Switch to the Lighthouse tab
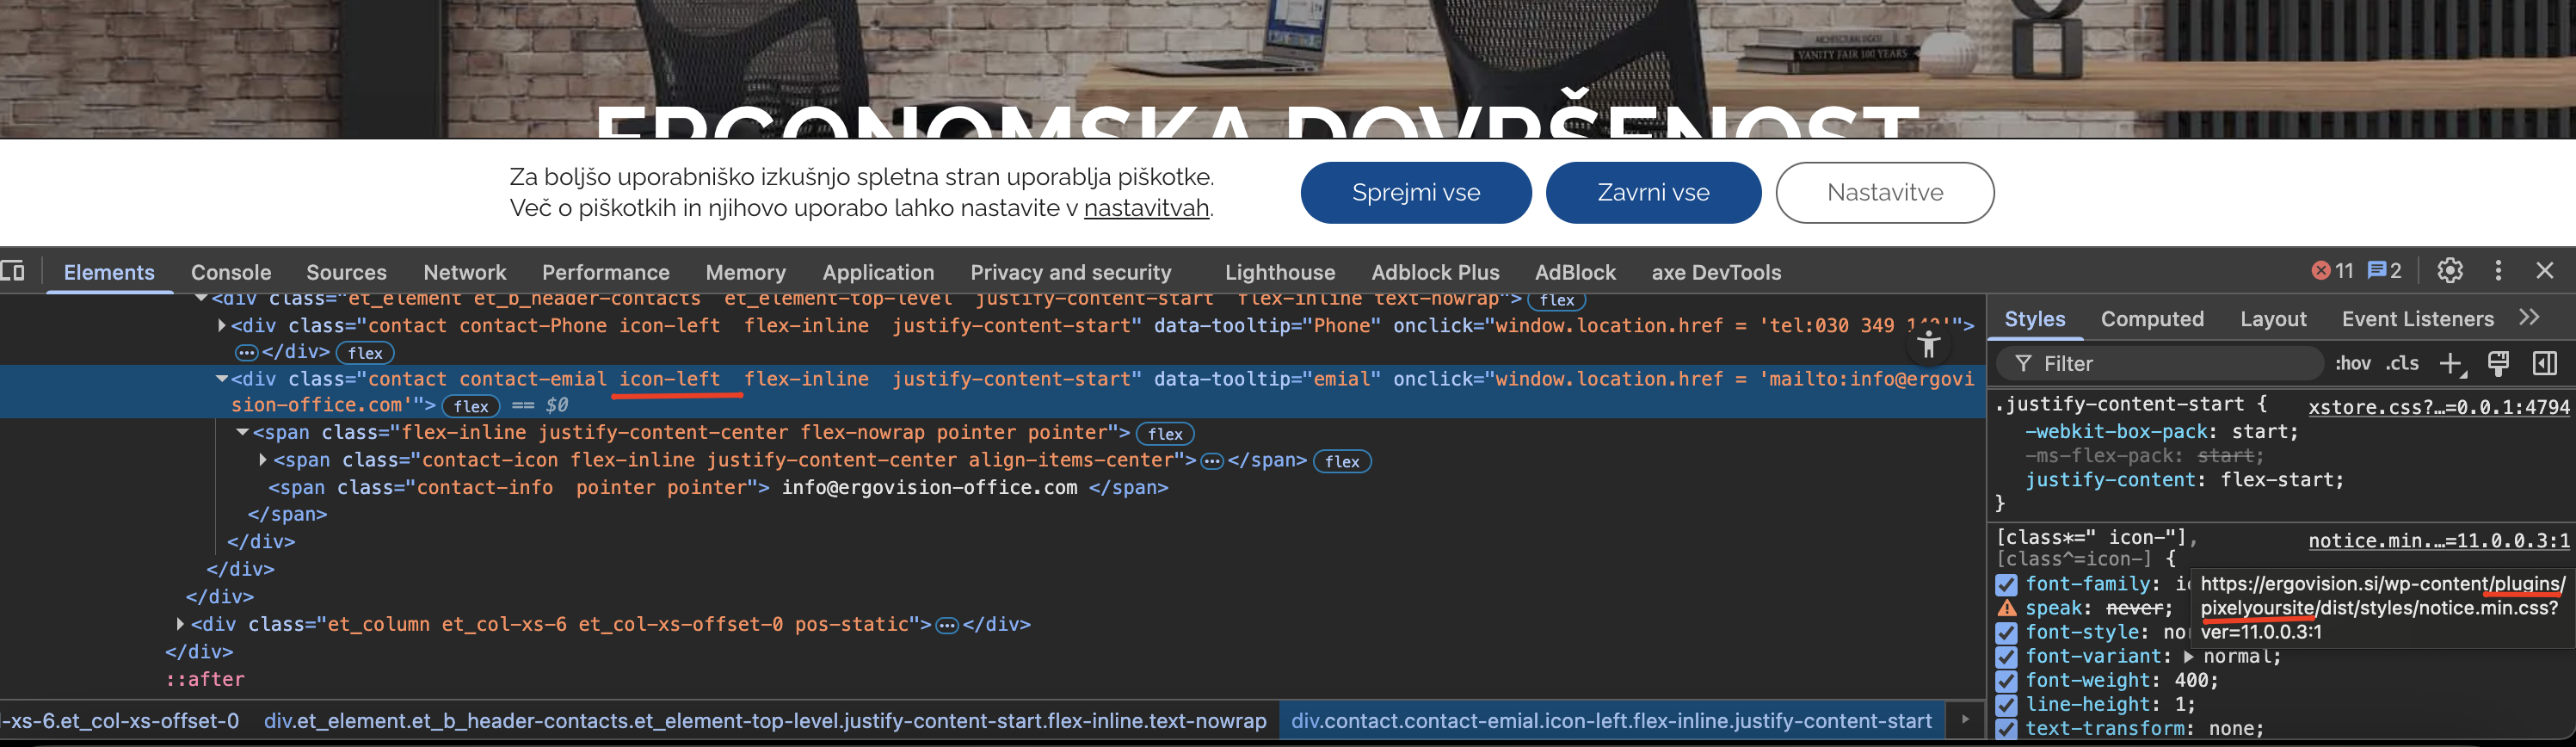2576x747 pixels. (x=1280, y=272)
